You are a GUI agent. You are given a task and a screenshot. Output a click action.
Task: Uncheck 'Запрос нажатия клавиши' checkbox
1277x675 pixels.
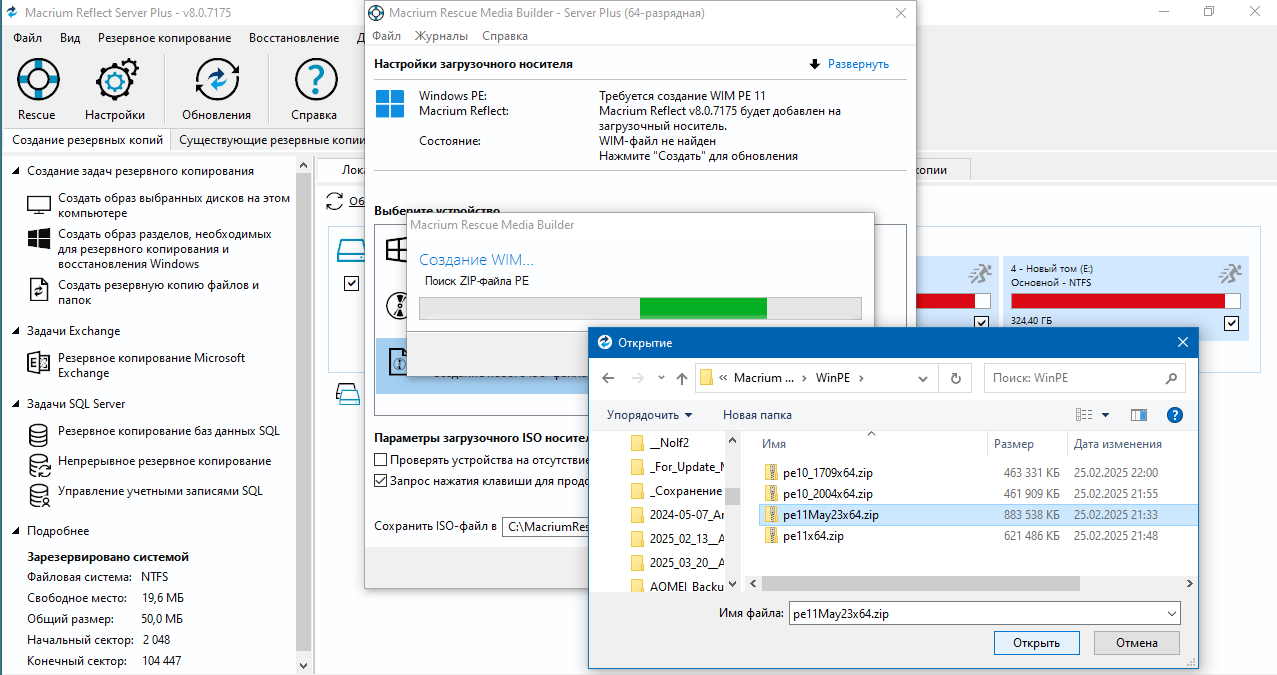pos(380,481)
